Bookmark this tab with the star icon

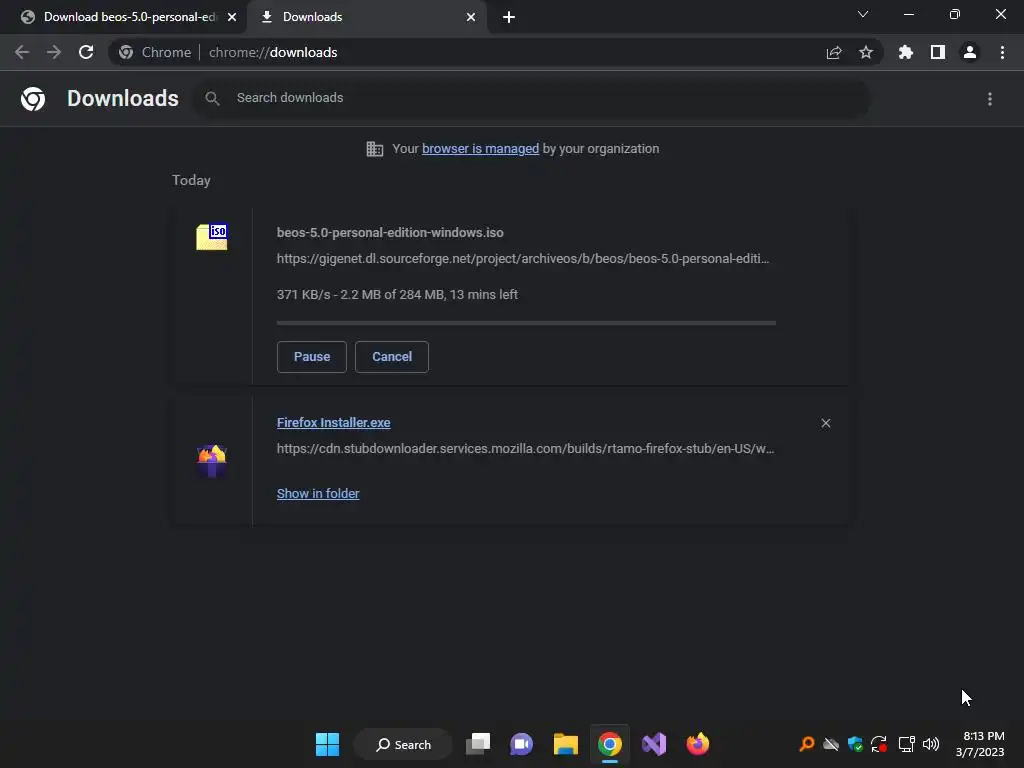[x=866, y=52]
